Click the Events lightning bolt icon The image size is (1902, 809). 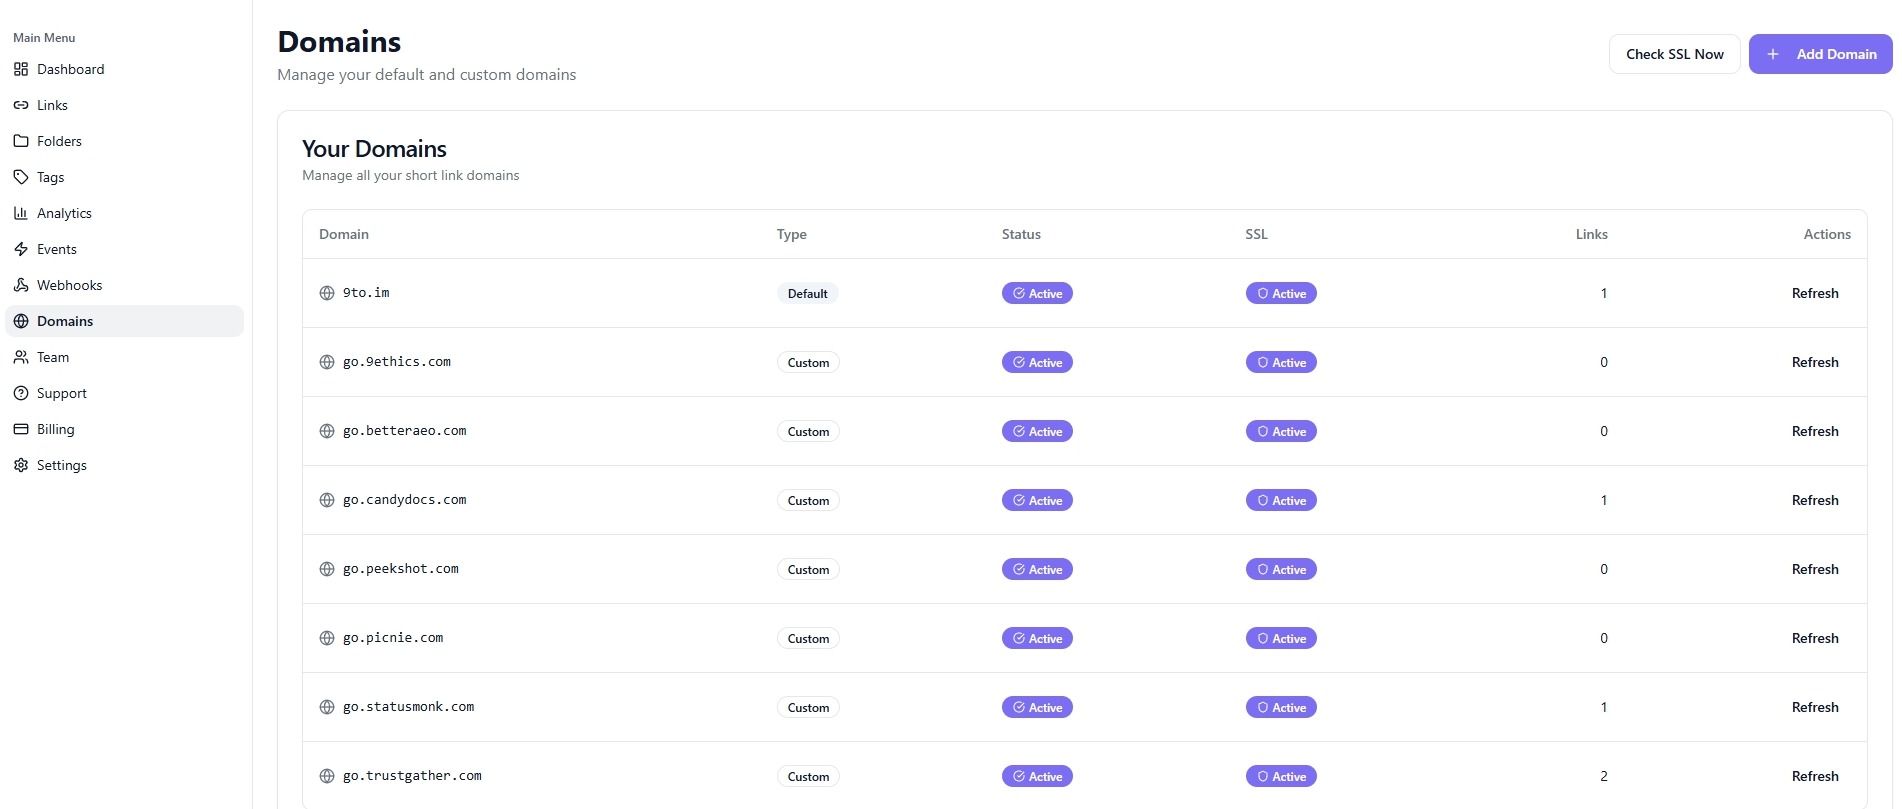(21, 249)
